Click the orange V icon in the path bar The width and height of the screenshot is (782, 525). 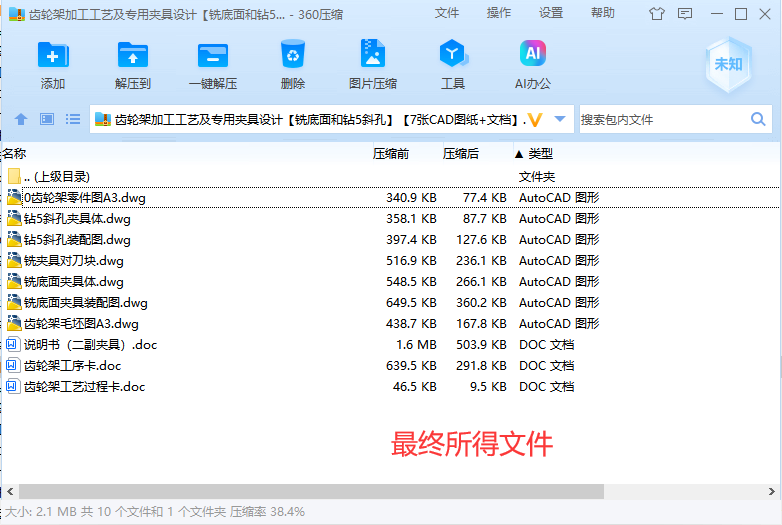pos(535,120)
